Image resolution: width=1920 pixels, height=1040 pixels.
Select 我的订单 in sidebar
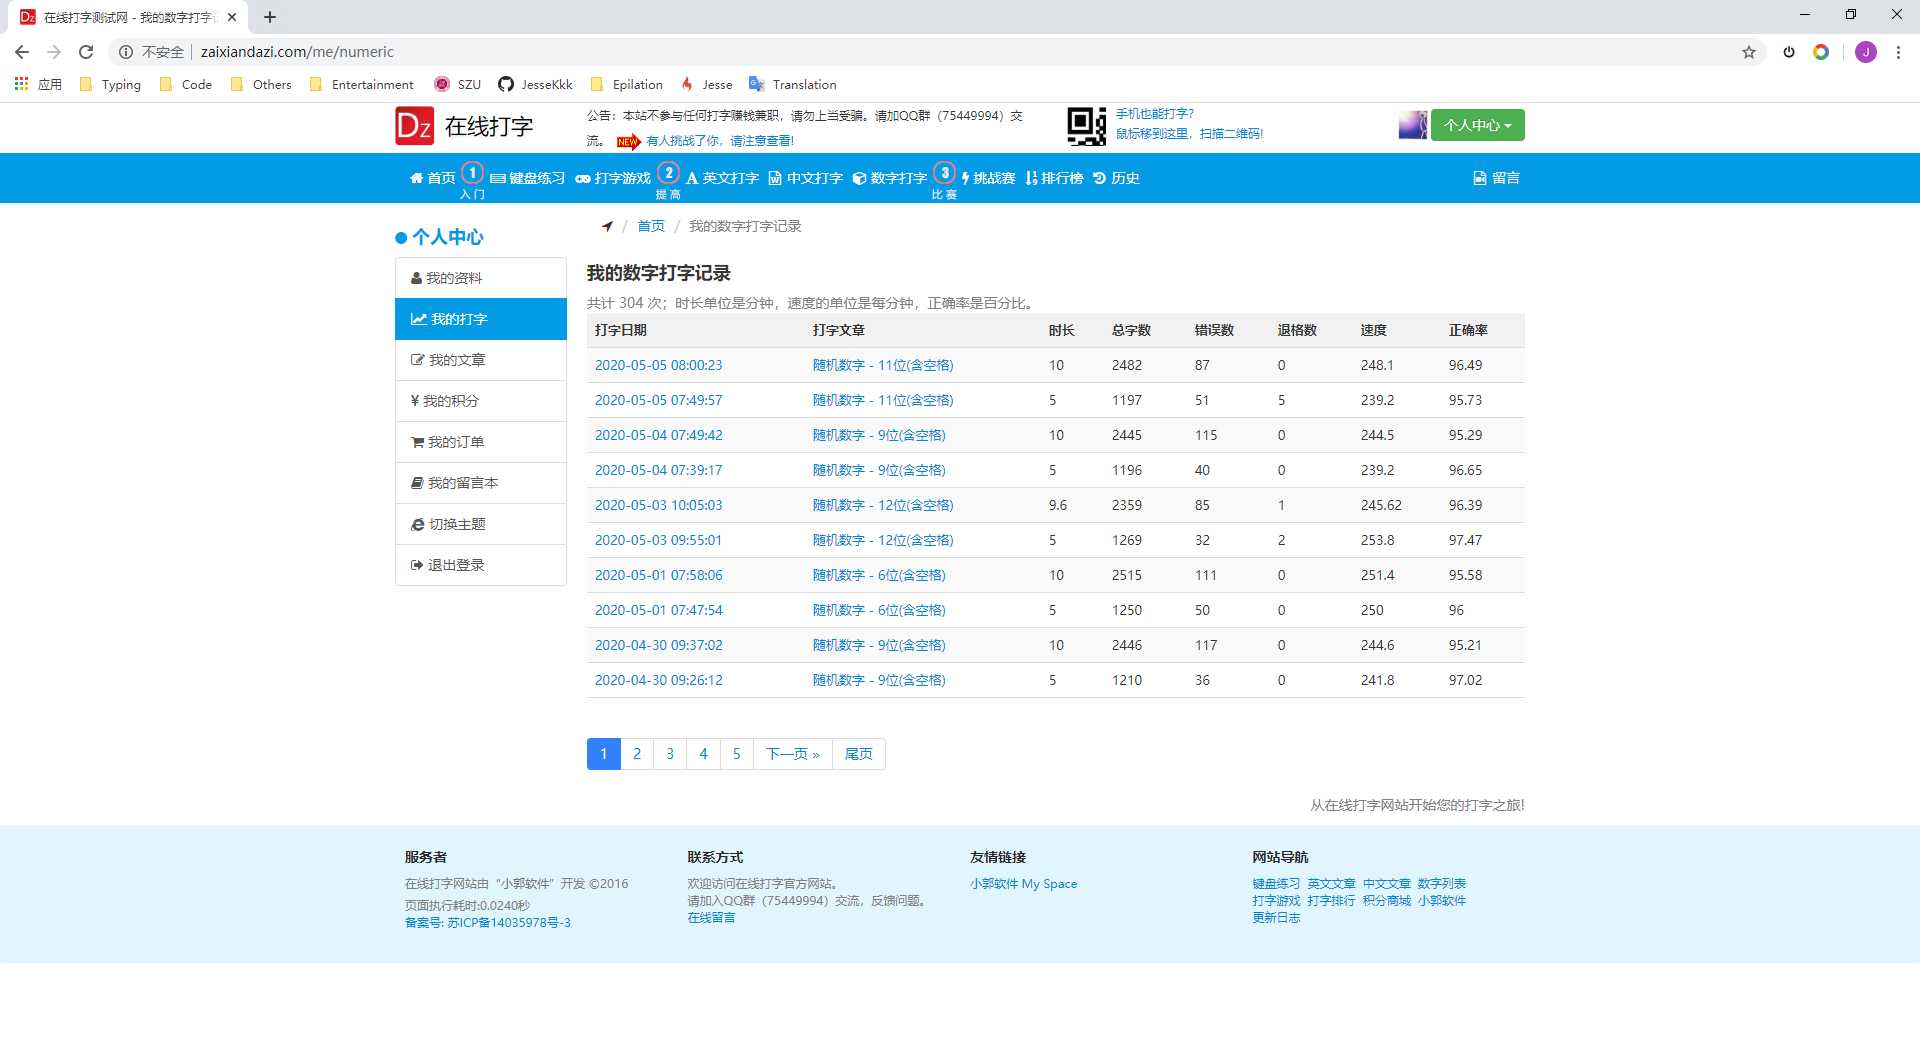pos(481,442)
